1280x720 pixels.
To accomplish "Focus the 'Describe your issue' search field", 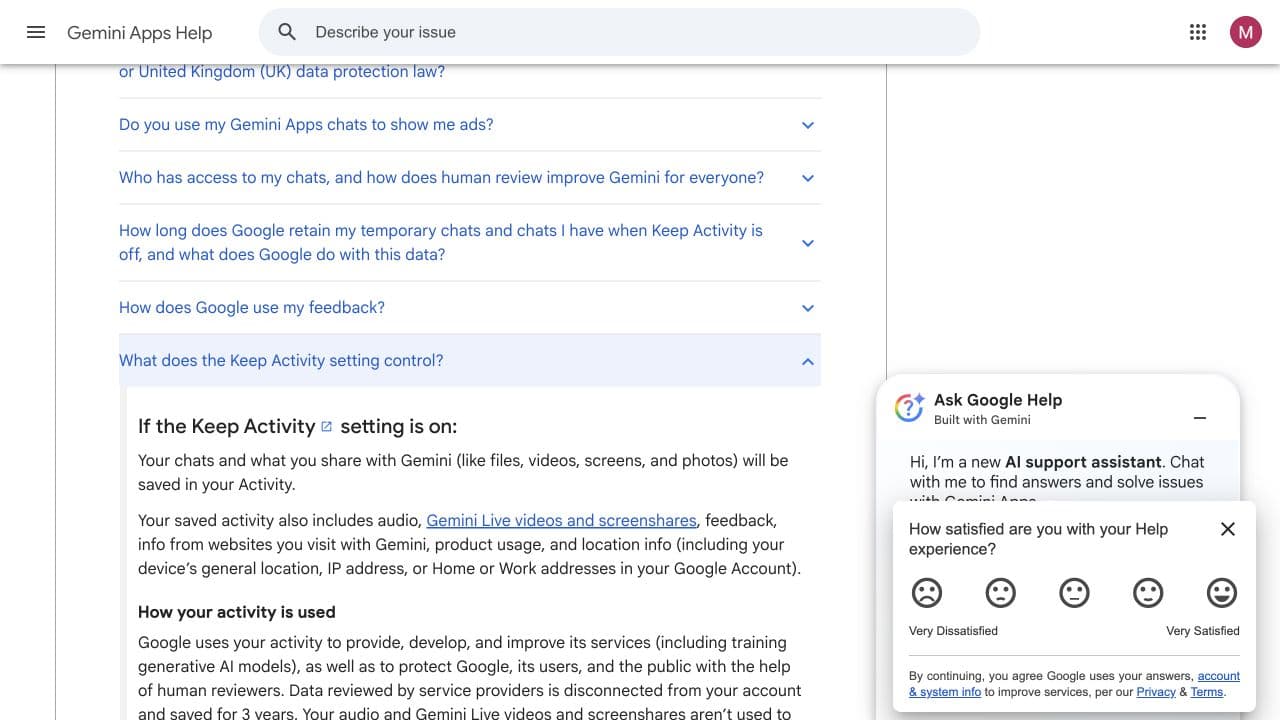I will [x=619, y=32].
